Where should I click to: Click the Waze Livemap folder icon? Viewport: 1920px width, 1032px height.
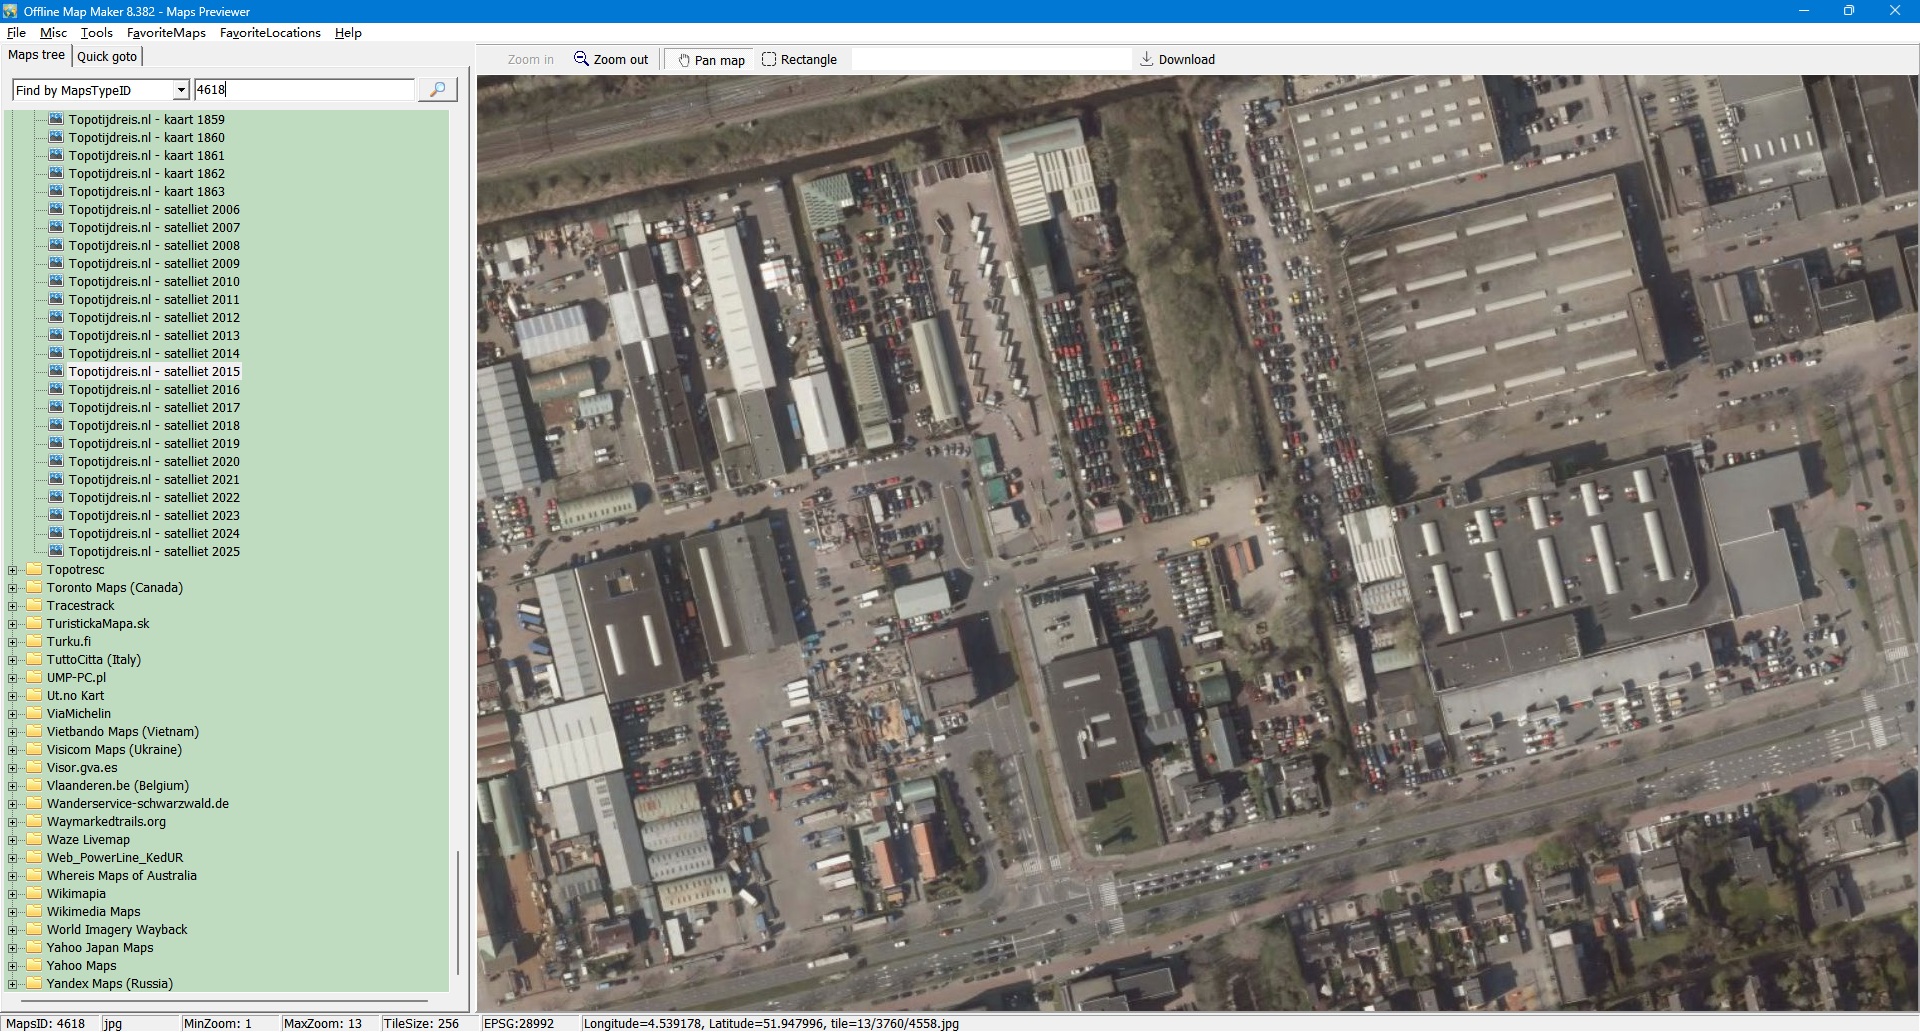click(34, 839)
